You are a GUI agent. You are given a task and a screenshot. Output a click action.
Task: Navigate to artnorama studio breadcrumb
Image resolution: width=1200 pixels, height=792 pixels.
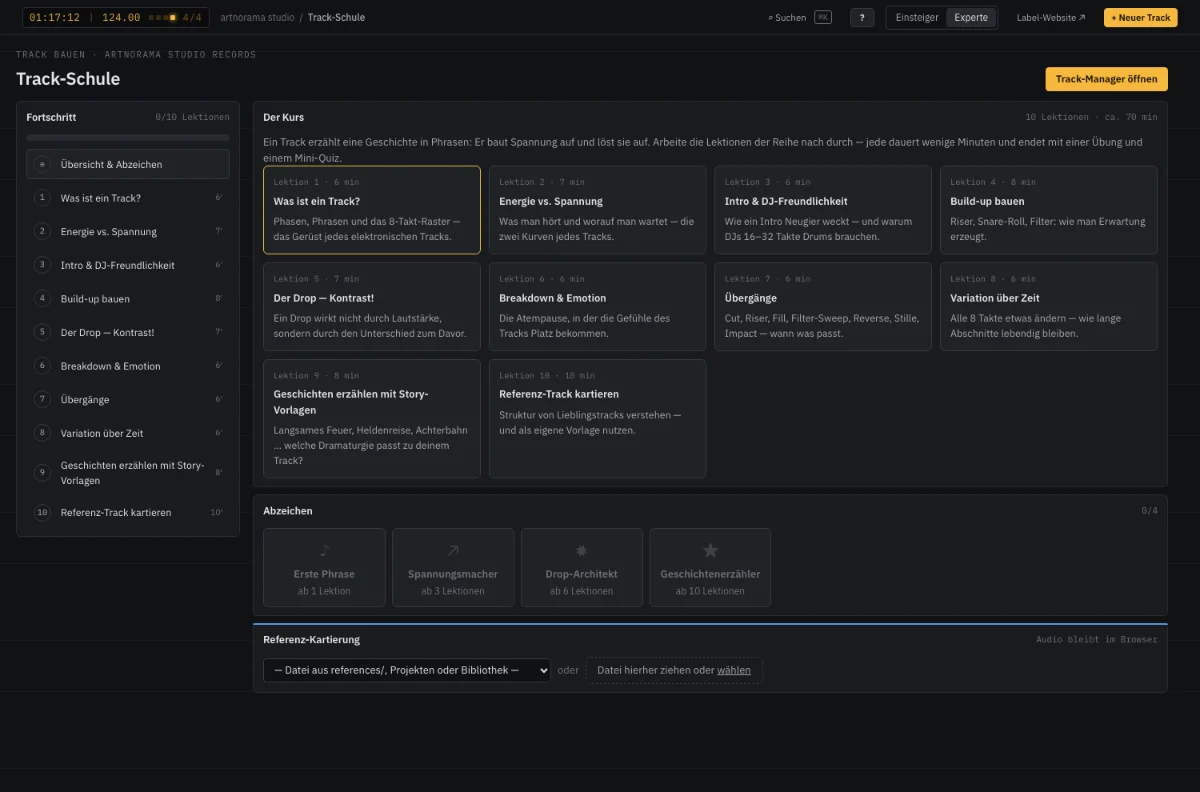coord(257,17)
